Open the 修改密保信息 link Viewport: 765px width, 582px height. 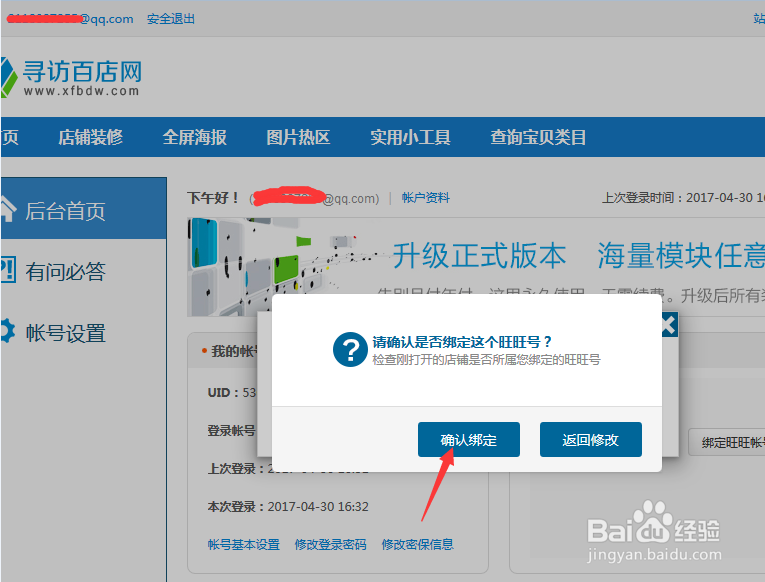tap(417, 544)
